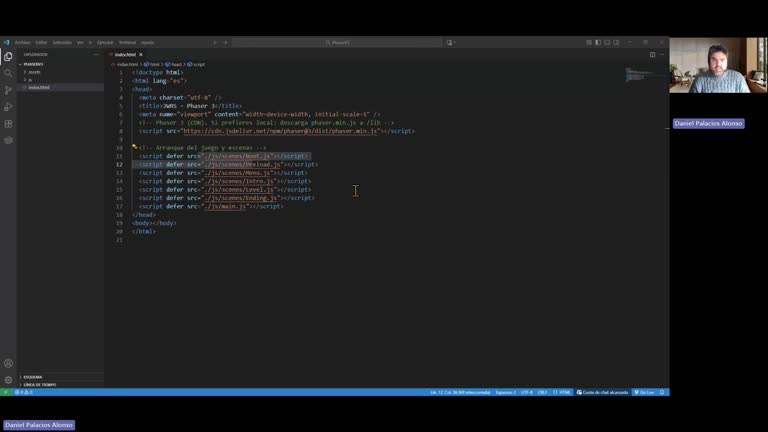Select the index.html editor tab
The height and width of the screenshot is (432, 768).
coord(125,55)
